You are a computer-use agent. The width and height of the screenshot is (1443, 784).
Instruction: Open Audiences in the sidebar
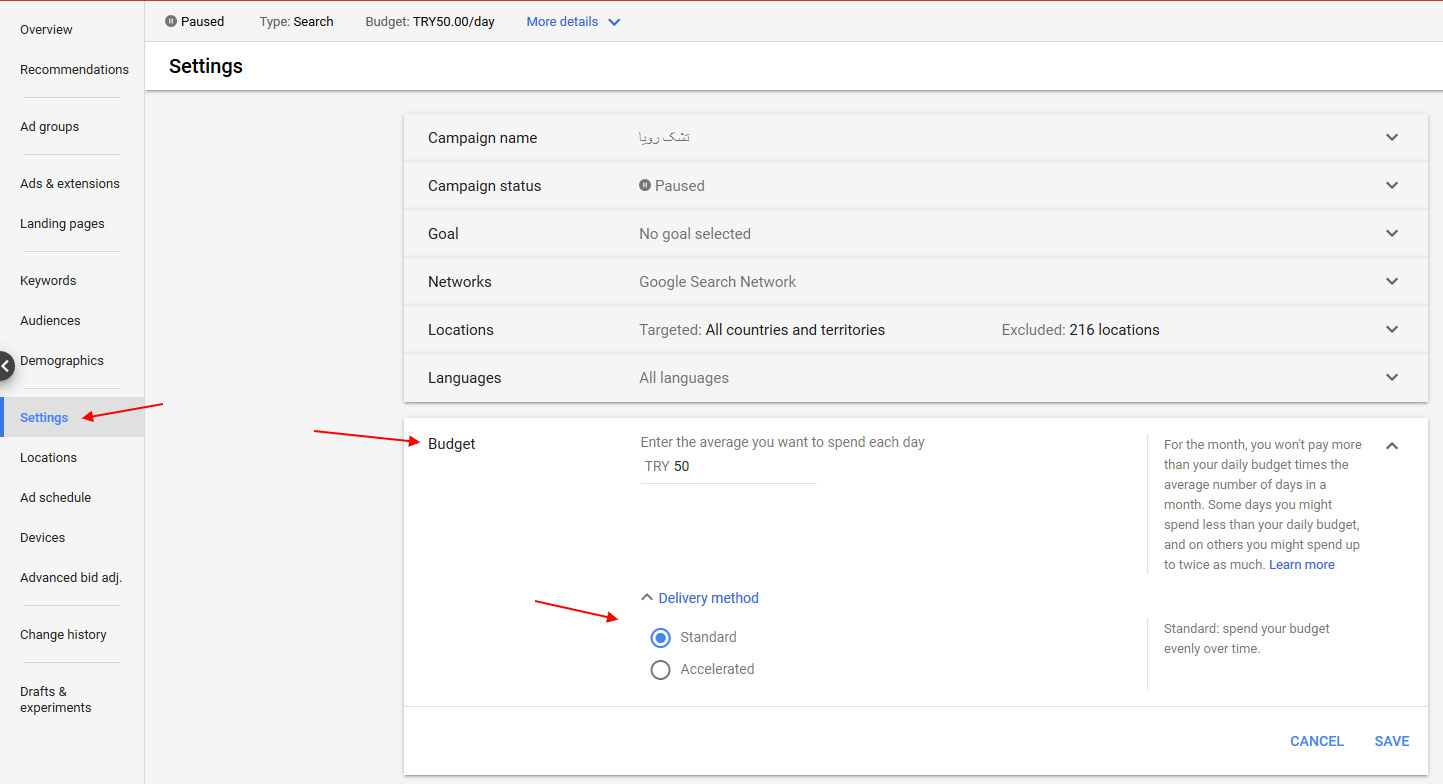(50, 321)
